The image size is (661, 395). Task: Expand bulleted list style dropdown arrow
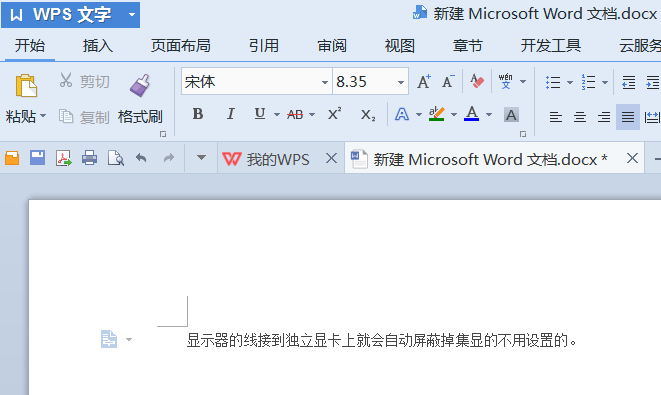pos(570,82)
